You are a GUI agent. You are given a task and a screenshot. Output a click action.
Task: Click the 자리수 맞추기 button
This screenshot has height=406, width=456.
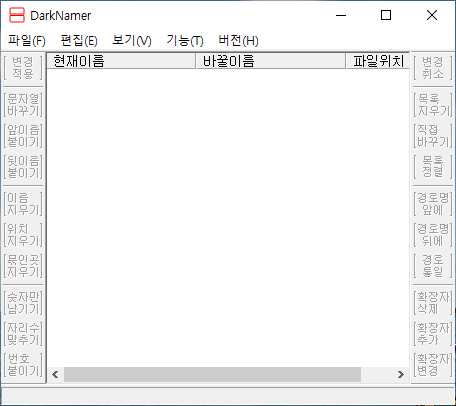click(23, 334)
